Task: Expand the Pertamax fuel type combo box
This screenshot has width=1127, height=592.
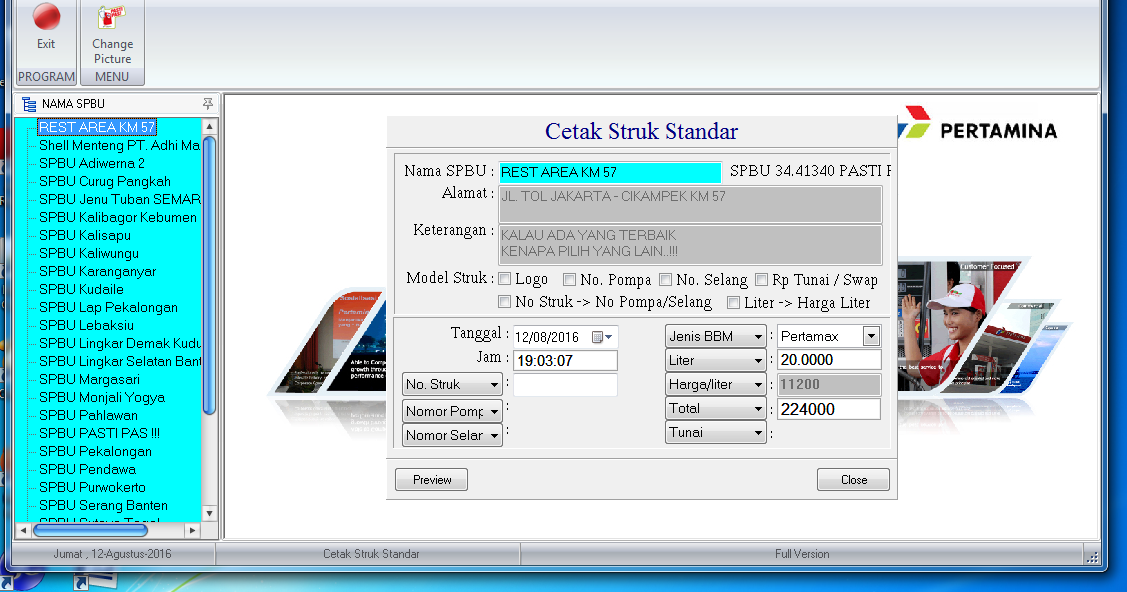Action: (x=871, y=336)
